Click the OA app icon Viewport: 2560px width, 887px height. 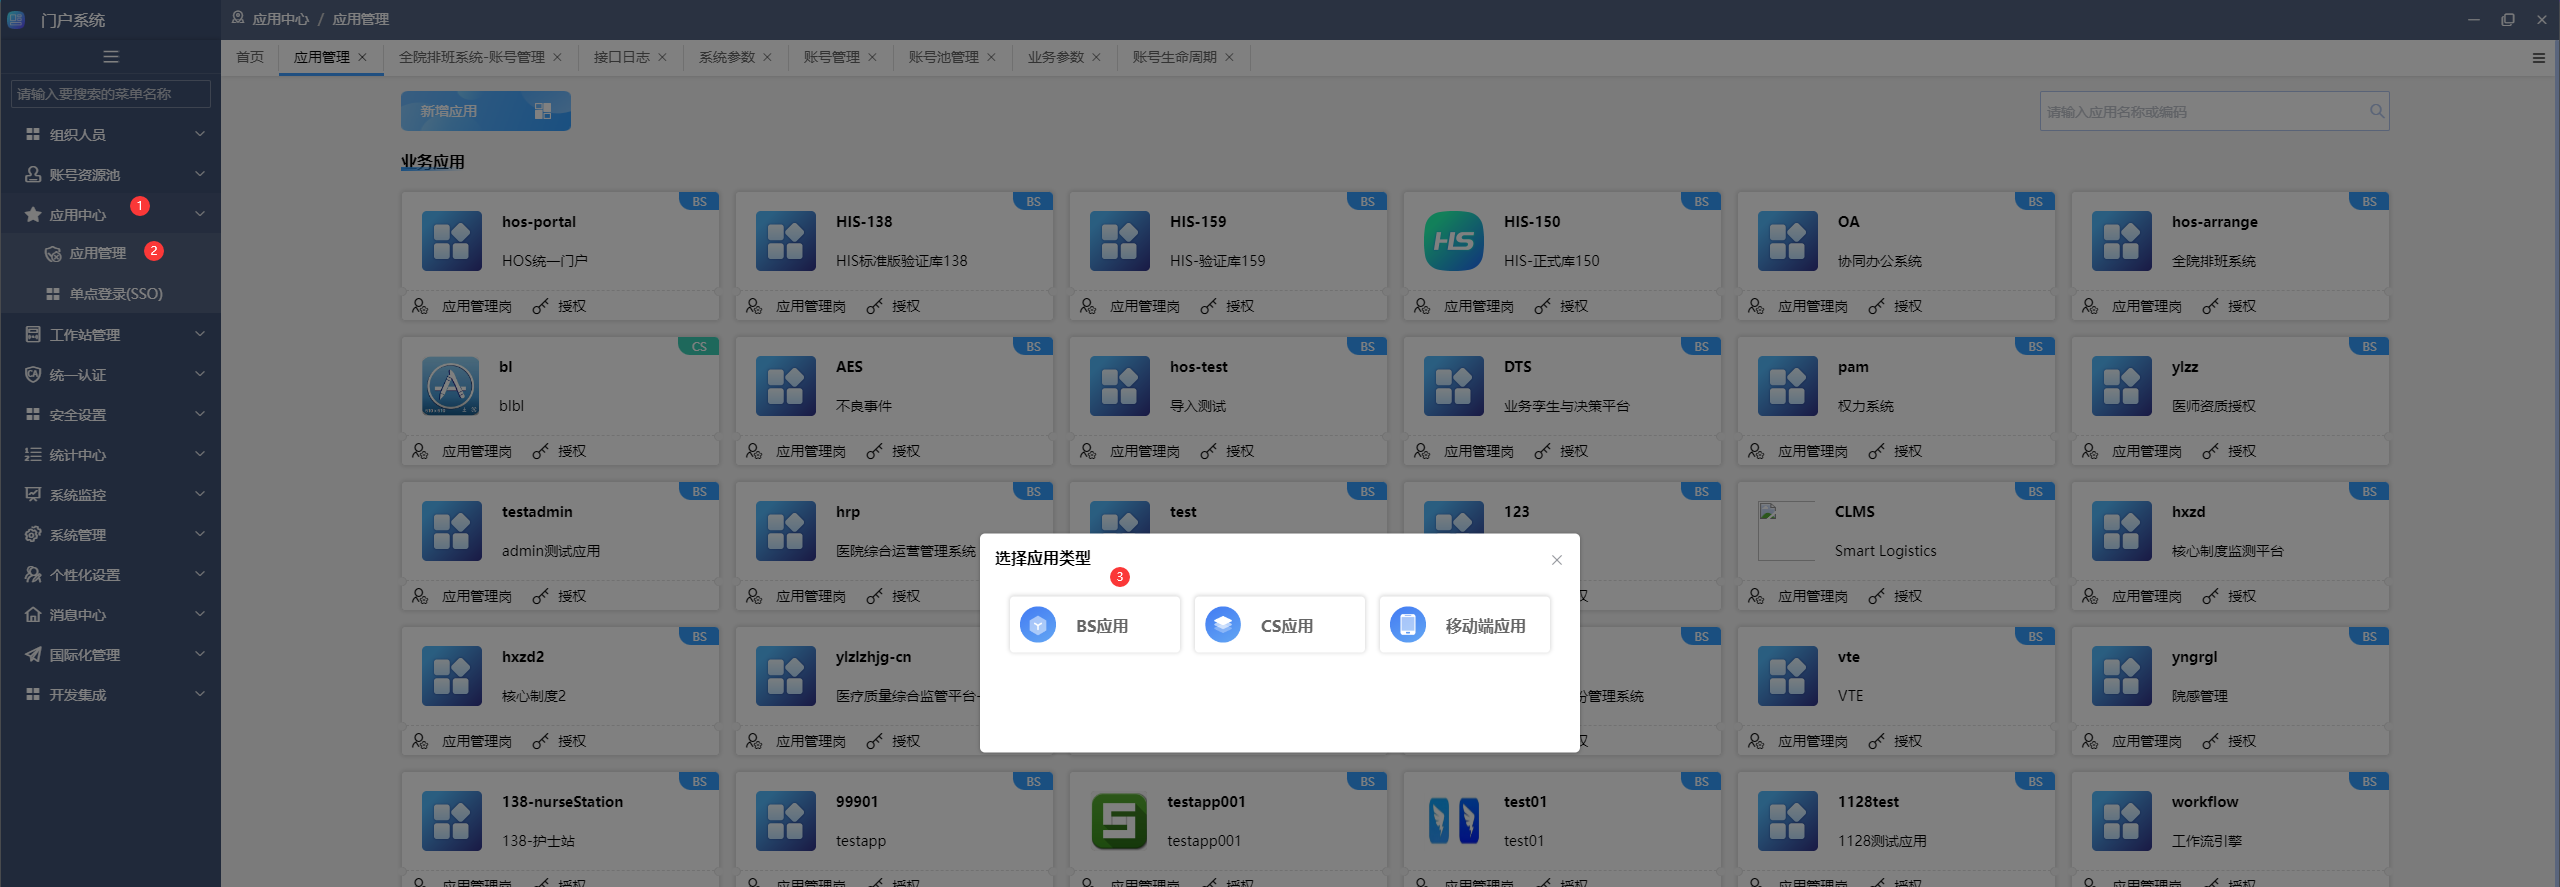[x=1788, y=241]
